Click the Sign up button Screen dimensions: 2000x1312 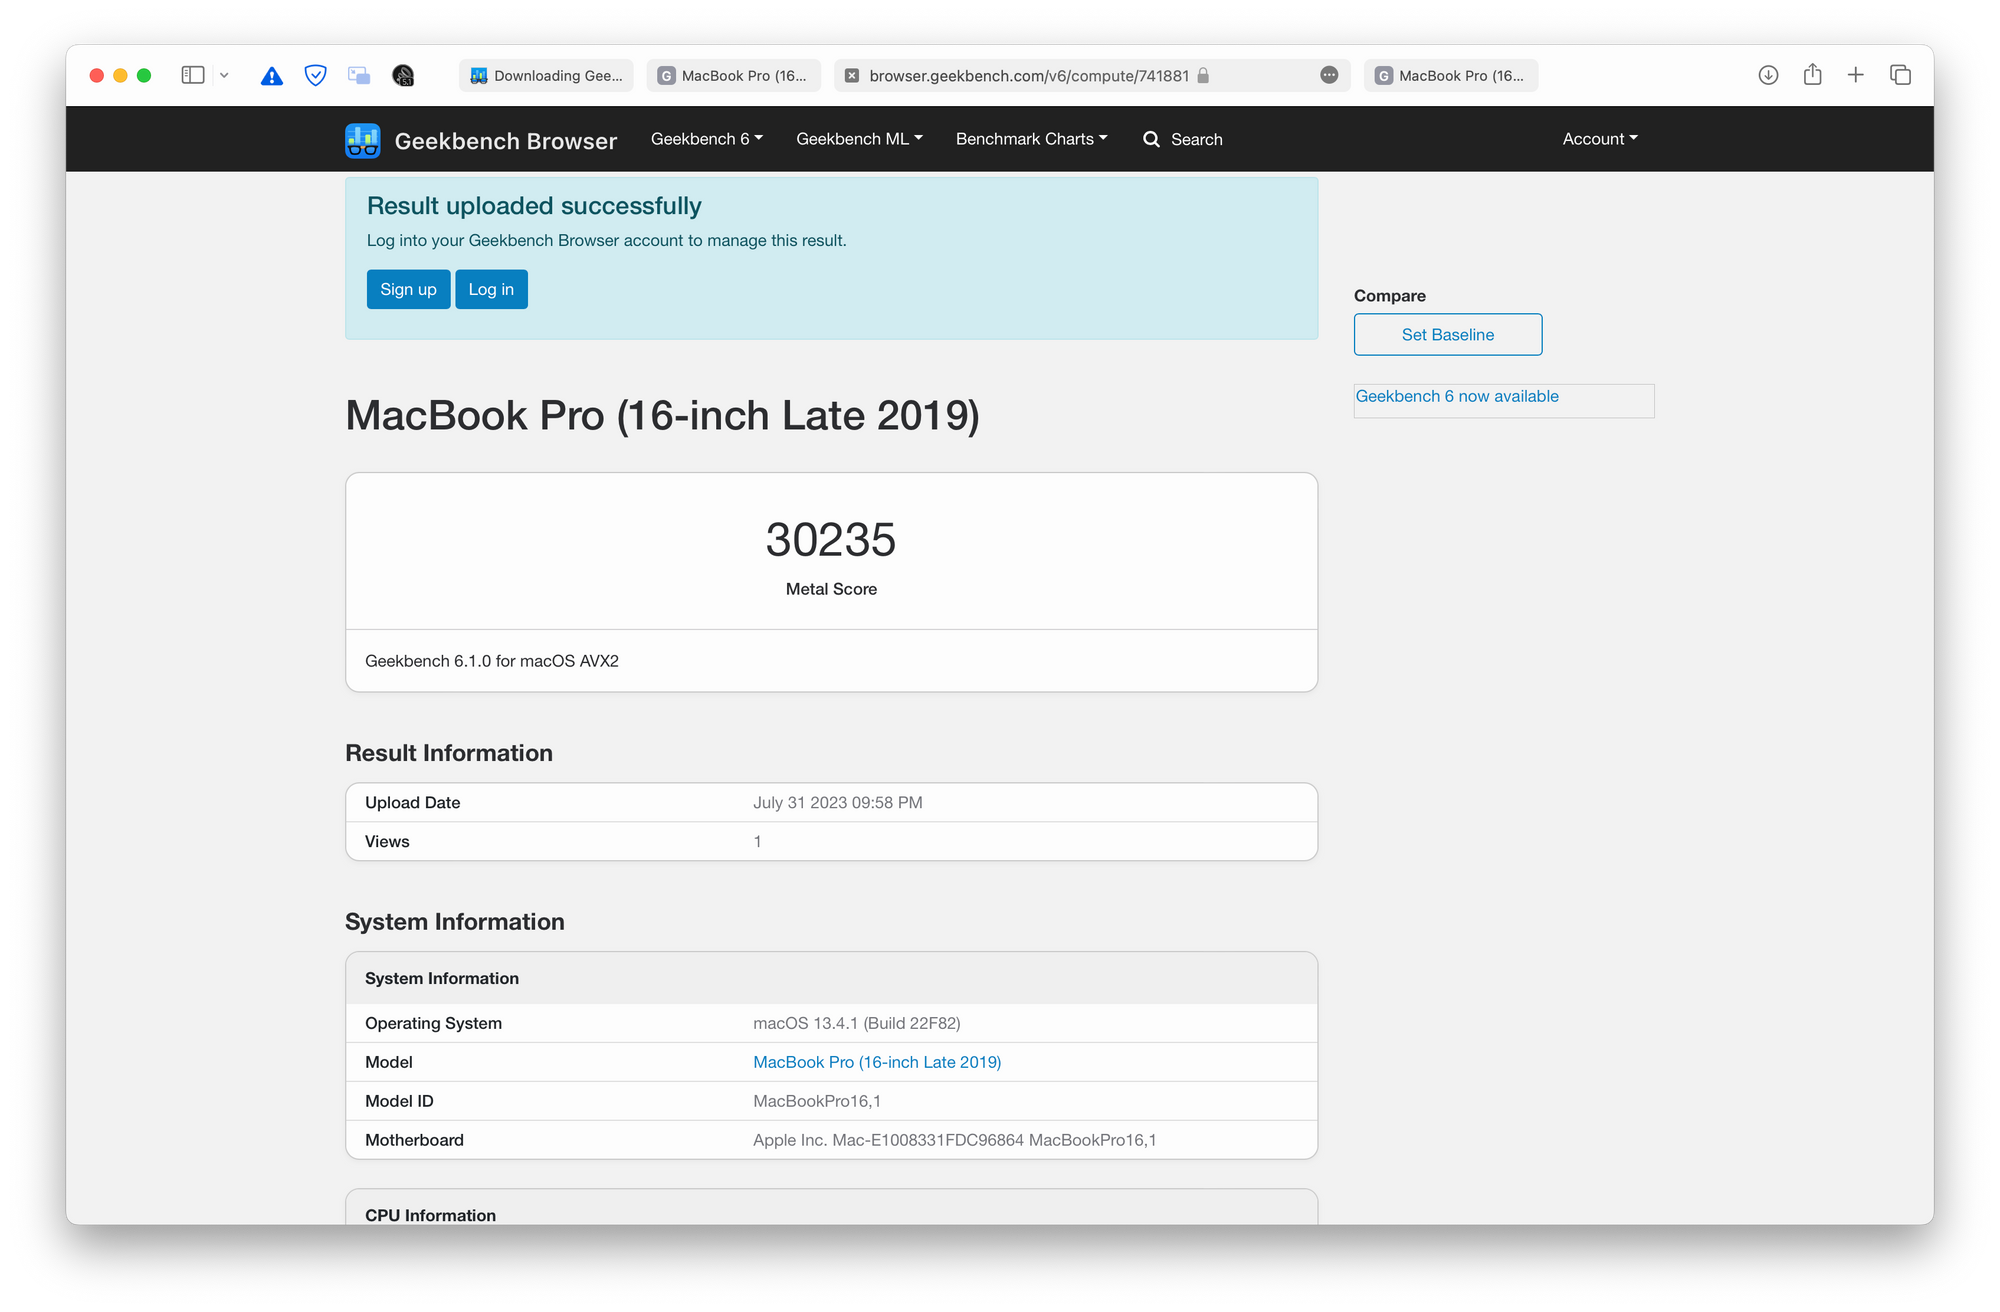408,289
